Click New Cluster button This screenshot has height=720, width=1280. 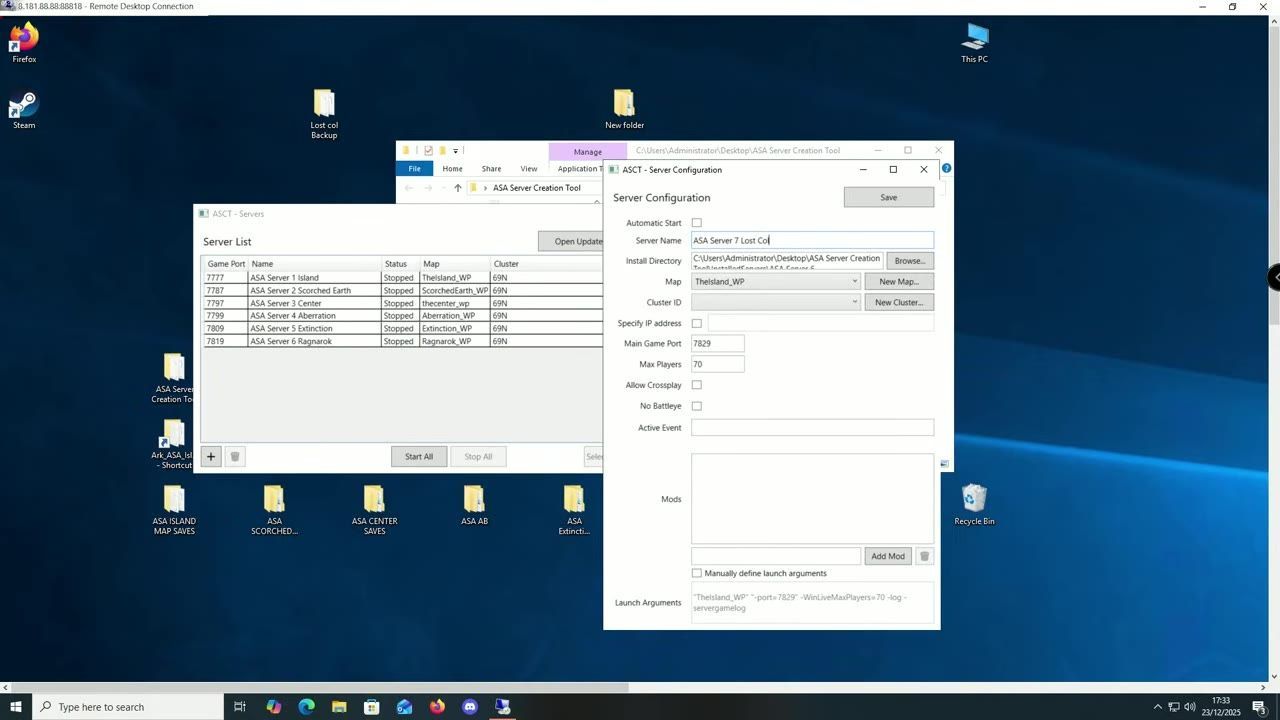[899, 302]
